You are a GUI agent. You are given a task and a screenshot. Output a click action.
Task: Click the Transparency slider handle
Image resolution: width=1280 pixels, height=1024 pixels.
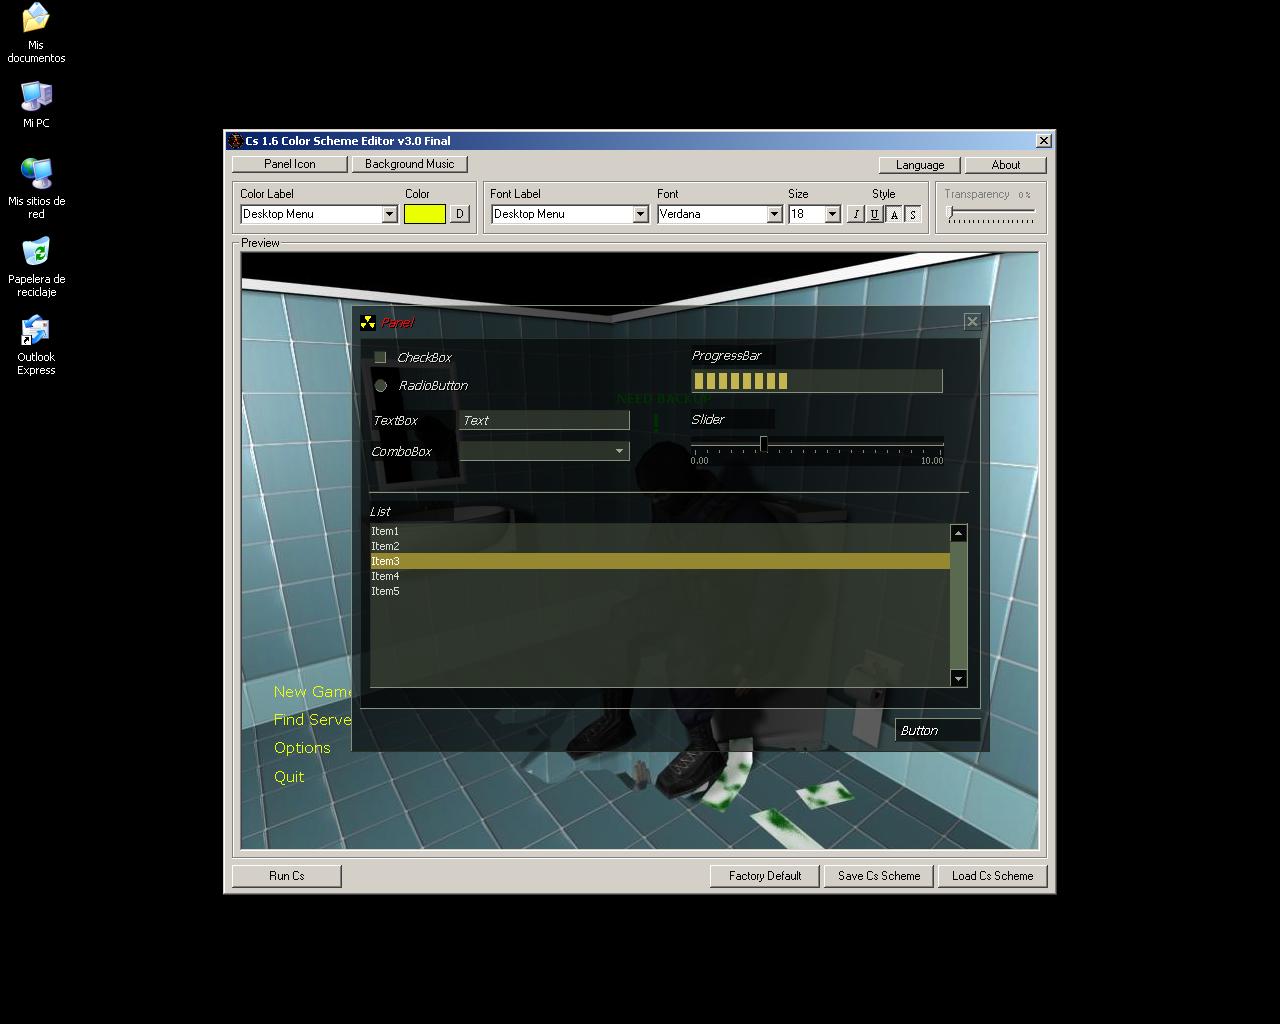[x=950, y=212]
